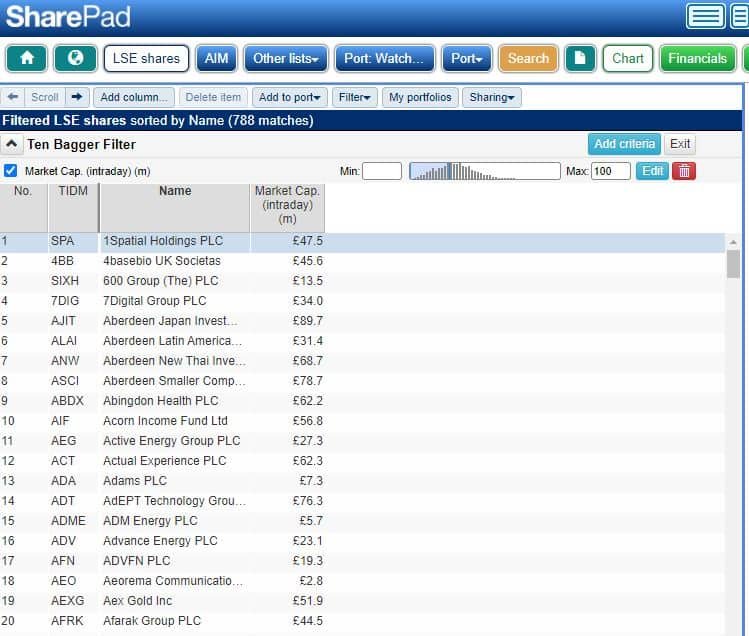749x636 pixels.
Task: Select the LSE shares list
Action: coord(146,58)
